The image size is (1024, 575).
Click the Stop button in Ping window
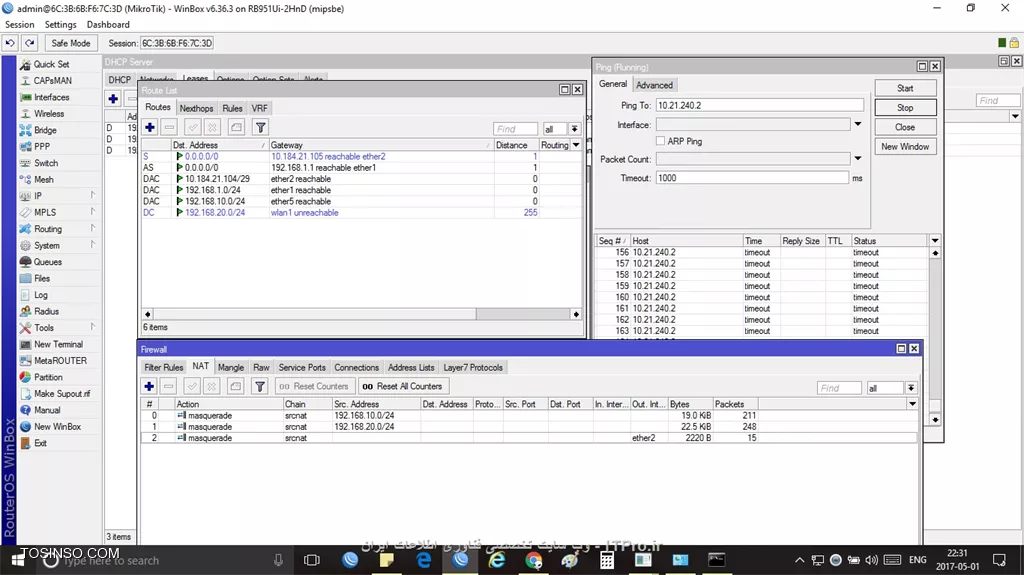pos(905,108)
